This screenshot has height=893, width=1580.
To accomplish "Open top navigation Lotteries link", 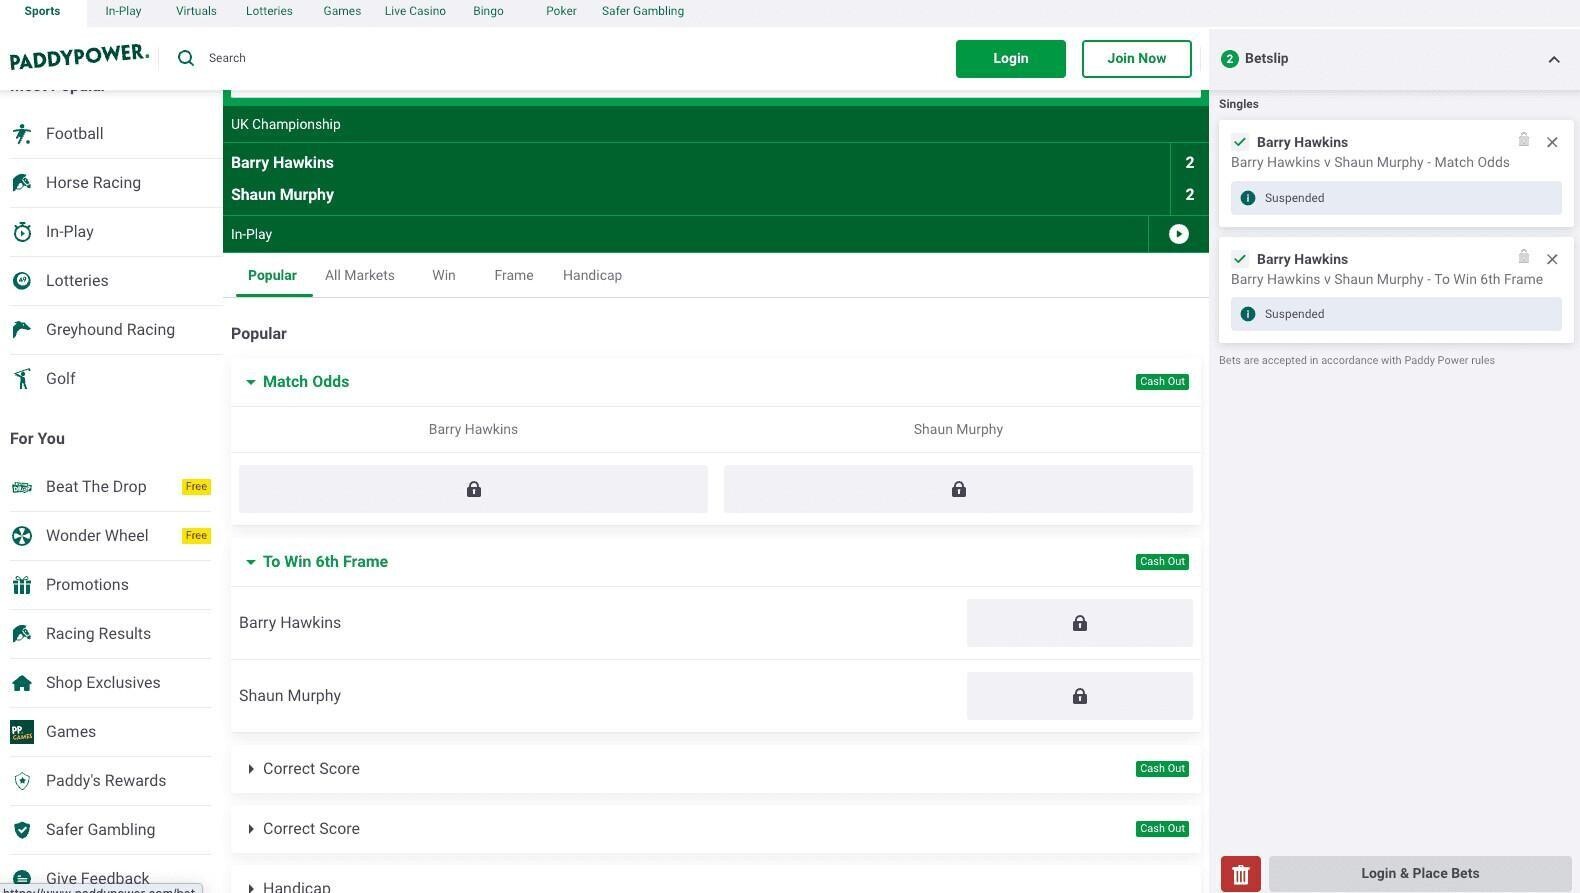I will (269, 11).
